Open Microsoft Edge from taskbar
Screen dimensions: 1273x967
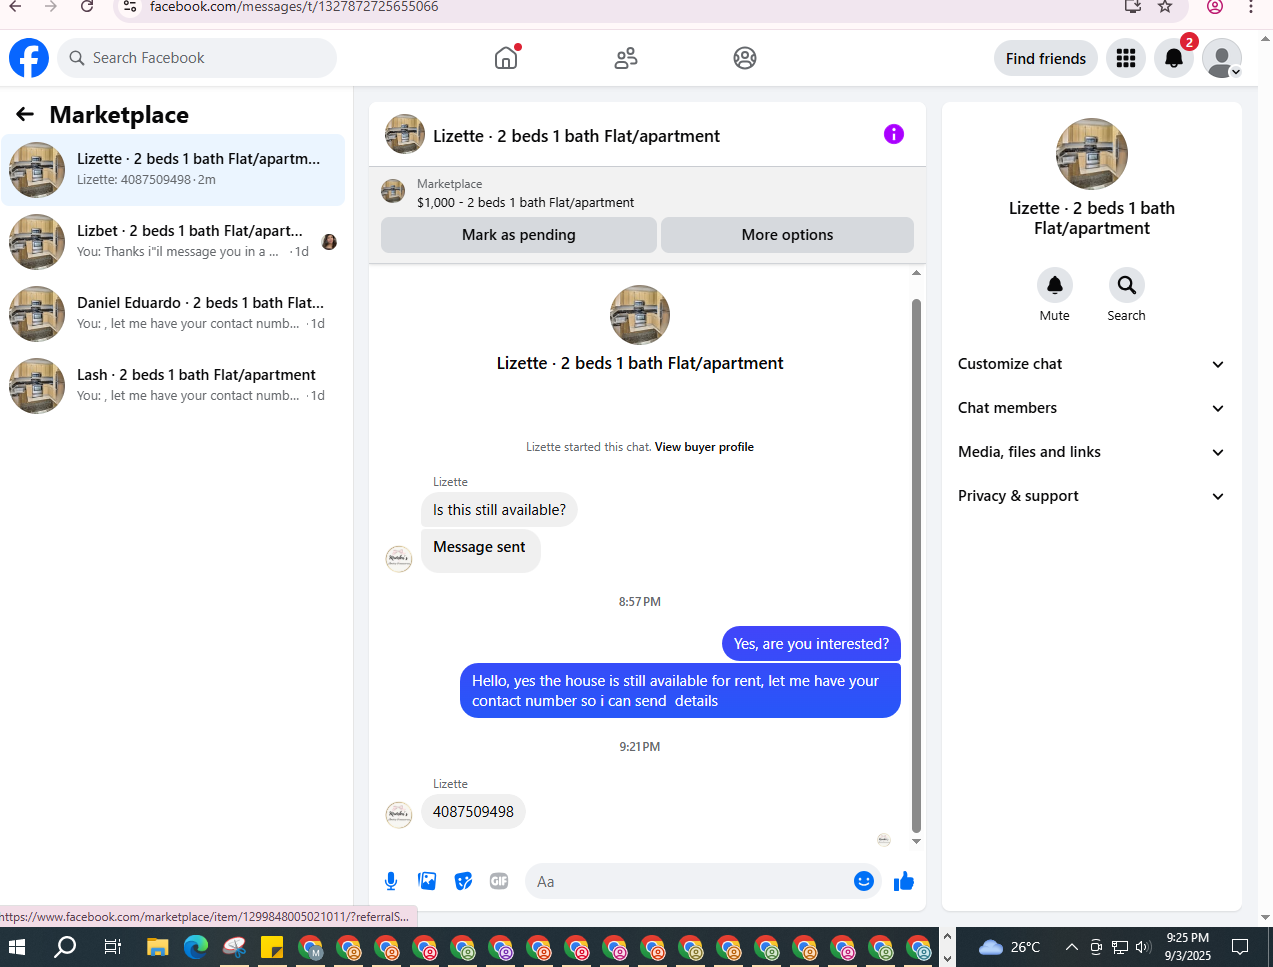(x=196, y=947)
